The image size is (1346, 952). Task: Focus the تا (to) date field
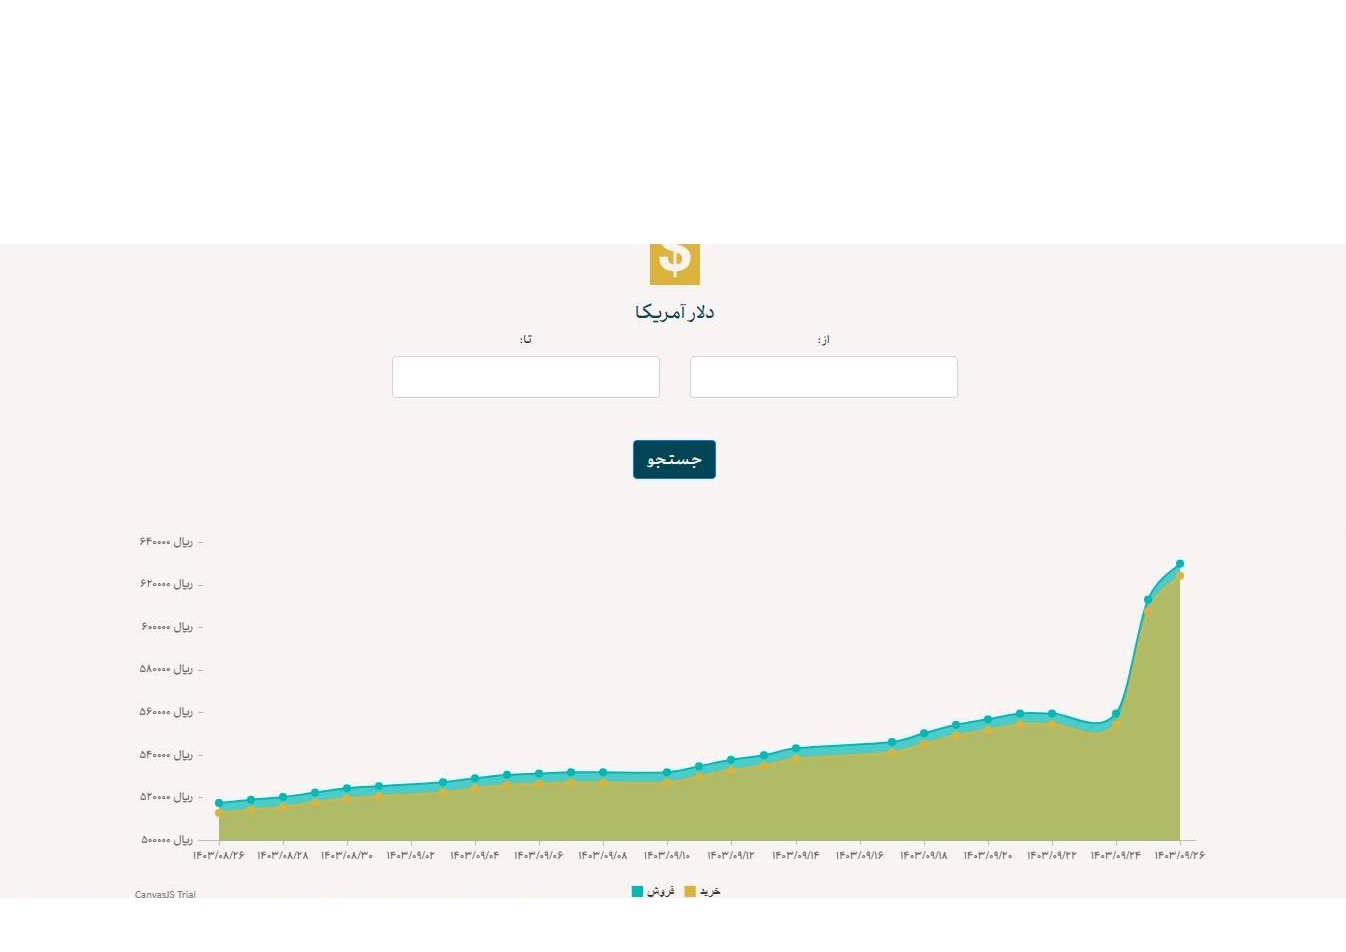pyautogui.click(x=525, y=377)
